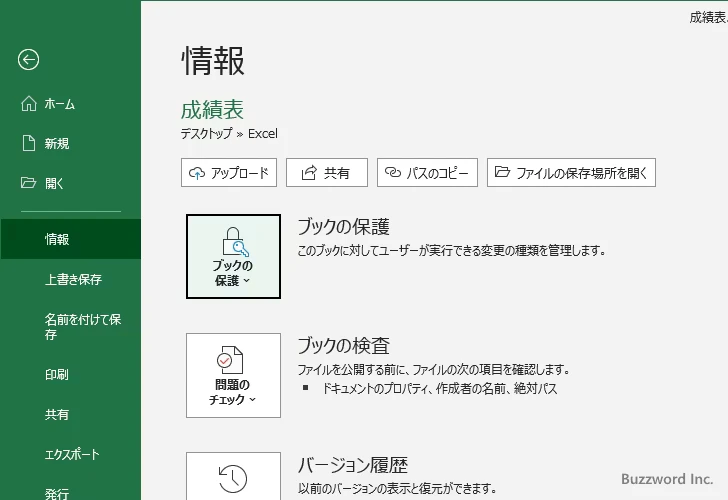Click the share arrow icon on 共有 button
The height and width of the screenshot is (500, 728).
309,173
